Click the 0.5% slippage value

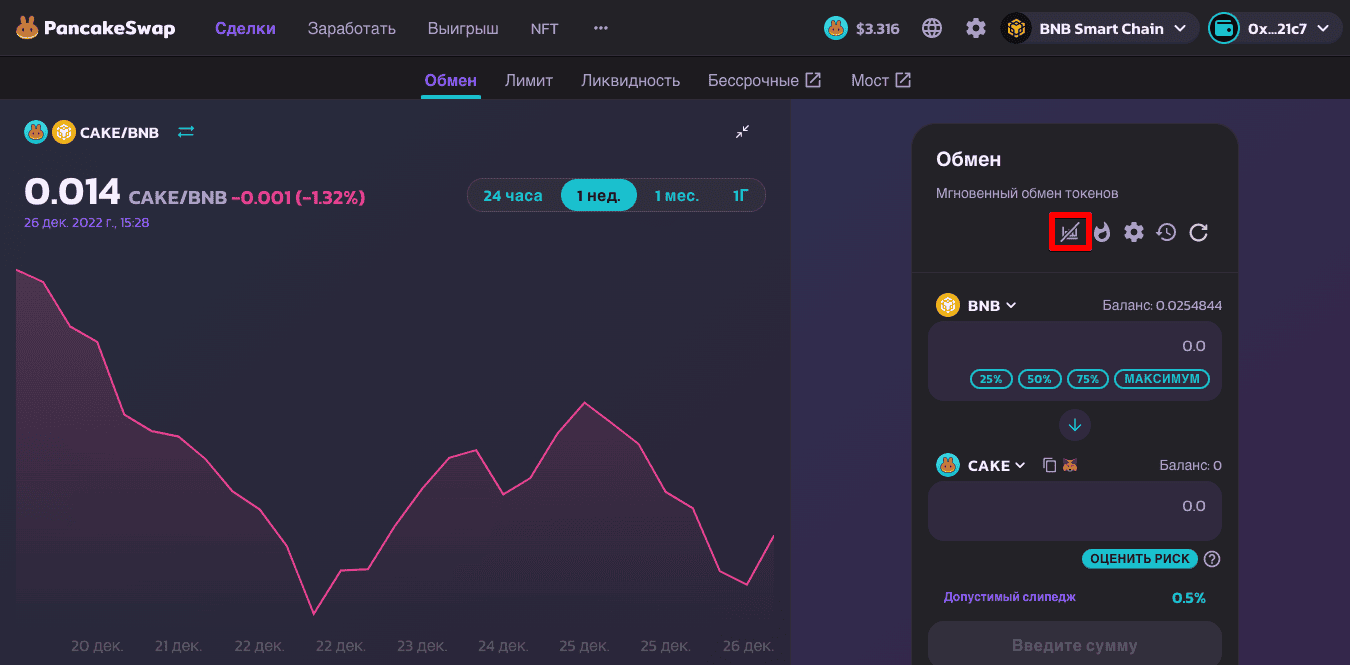[x=1188, y=598]
